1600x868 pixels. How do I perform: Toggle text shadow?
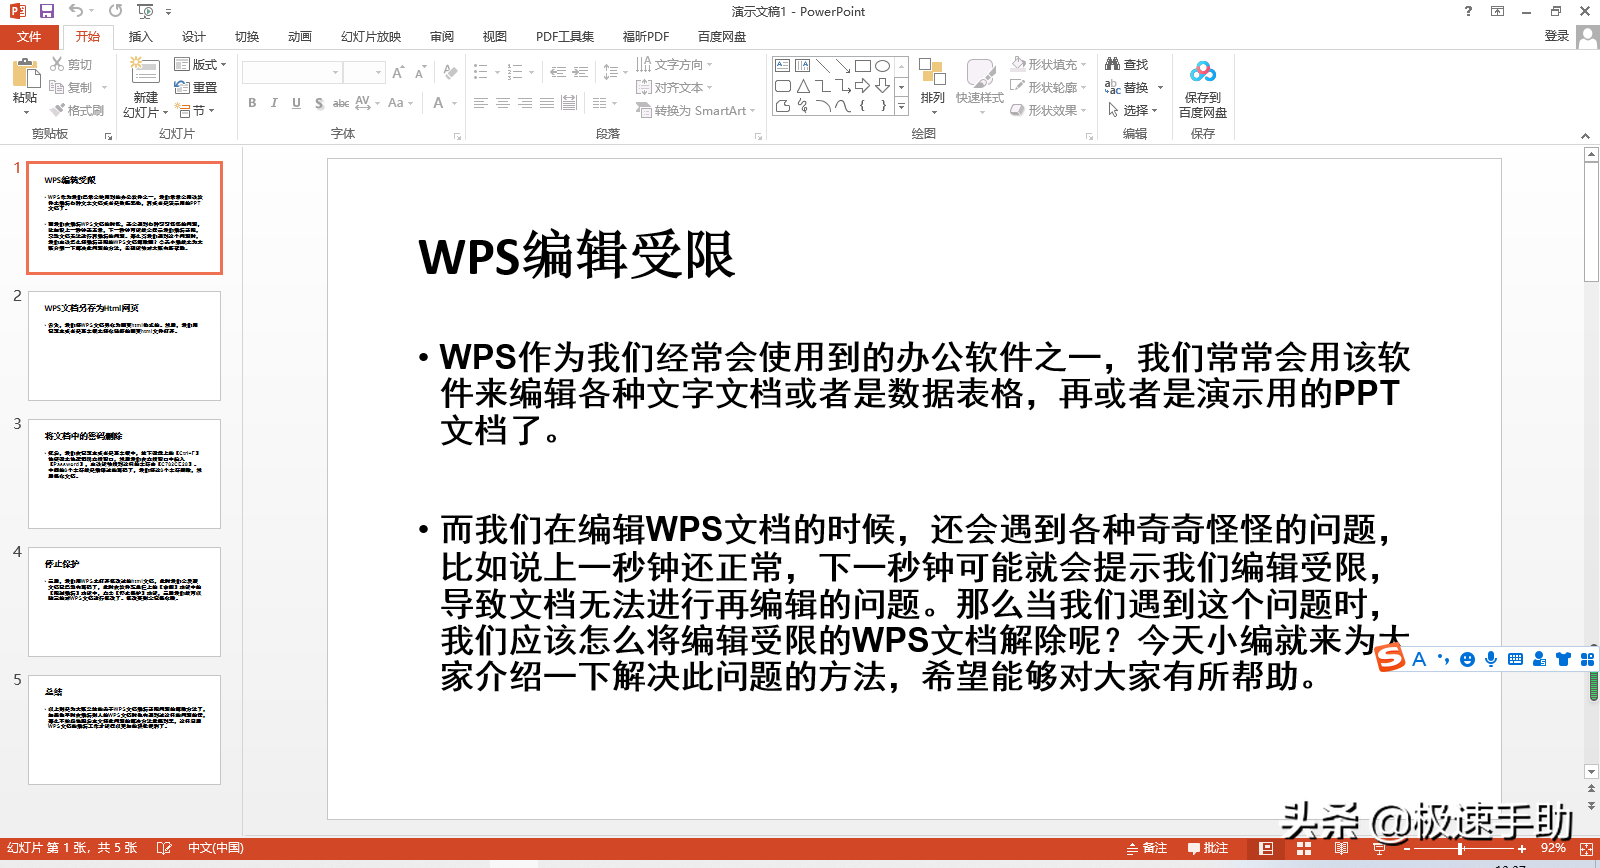(x=318, y=102)
